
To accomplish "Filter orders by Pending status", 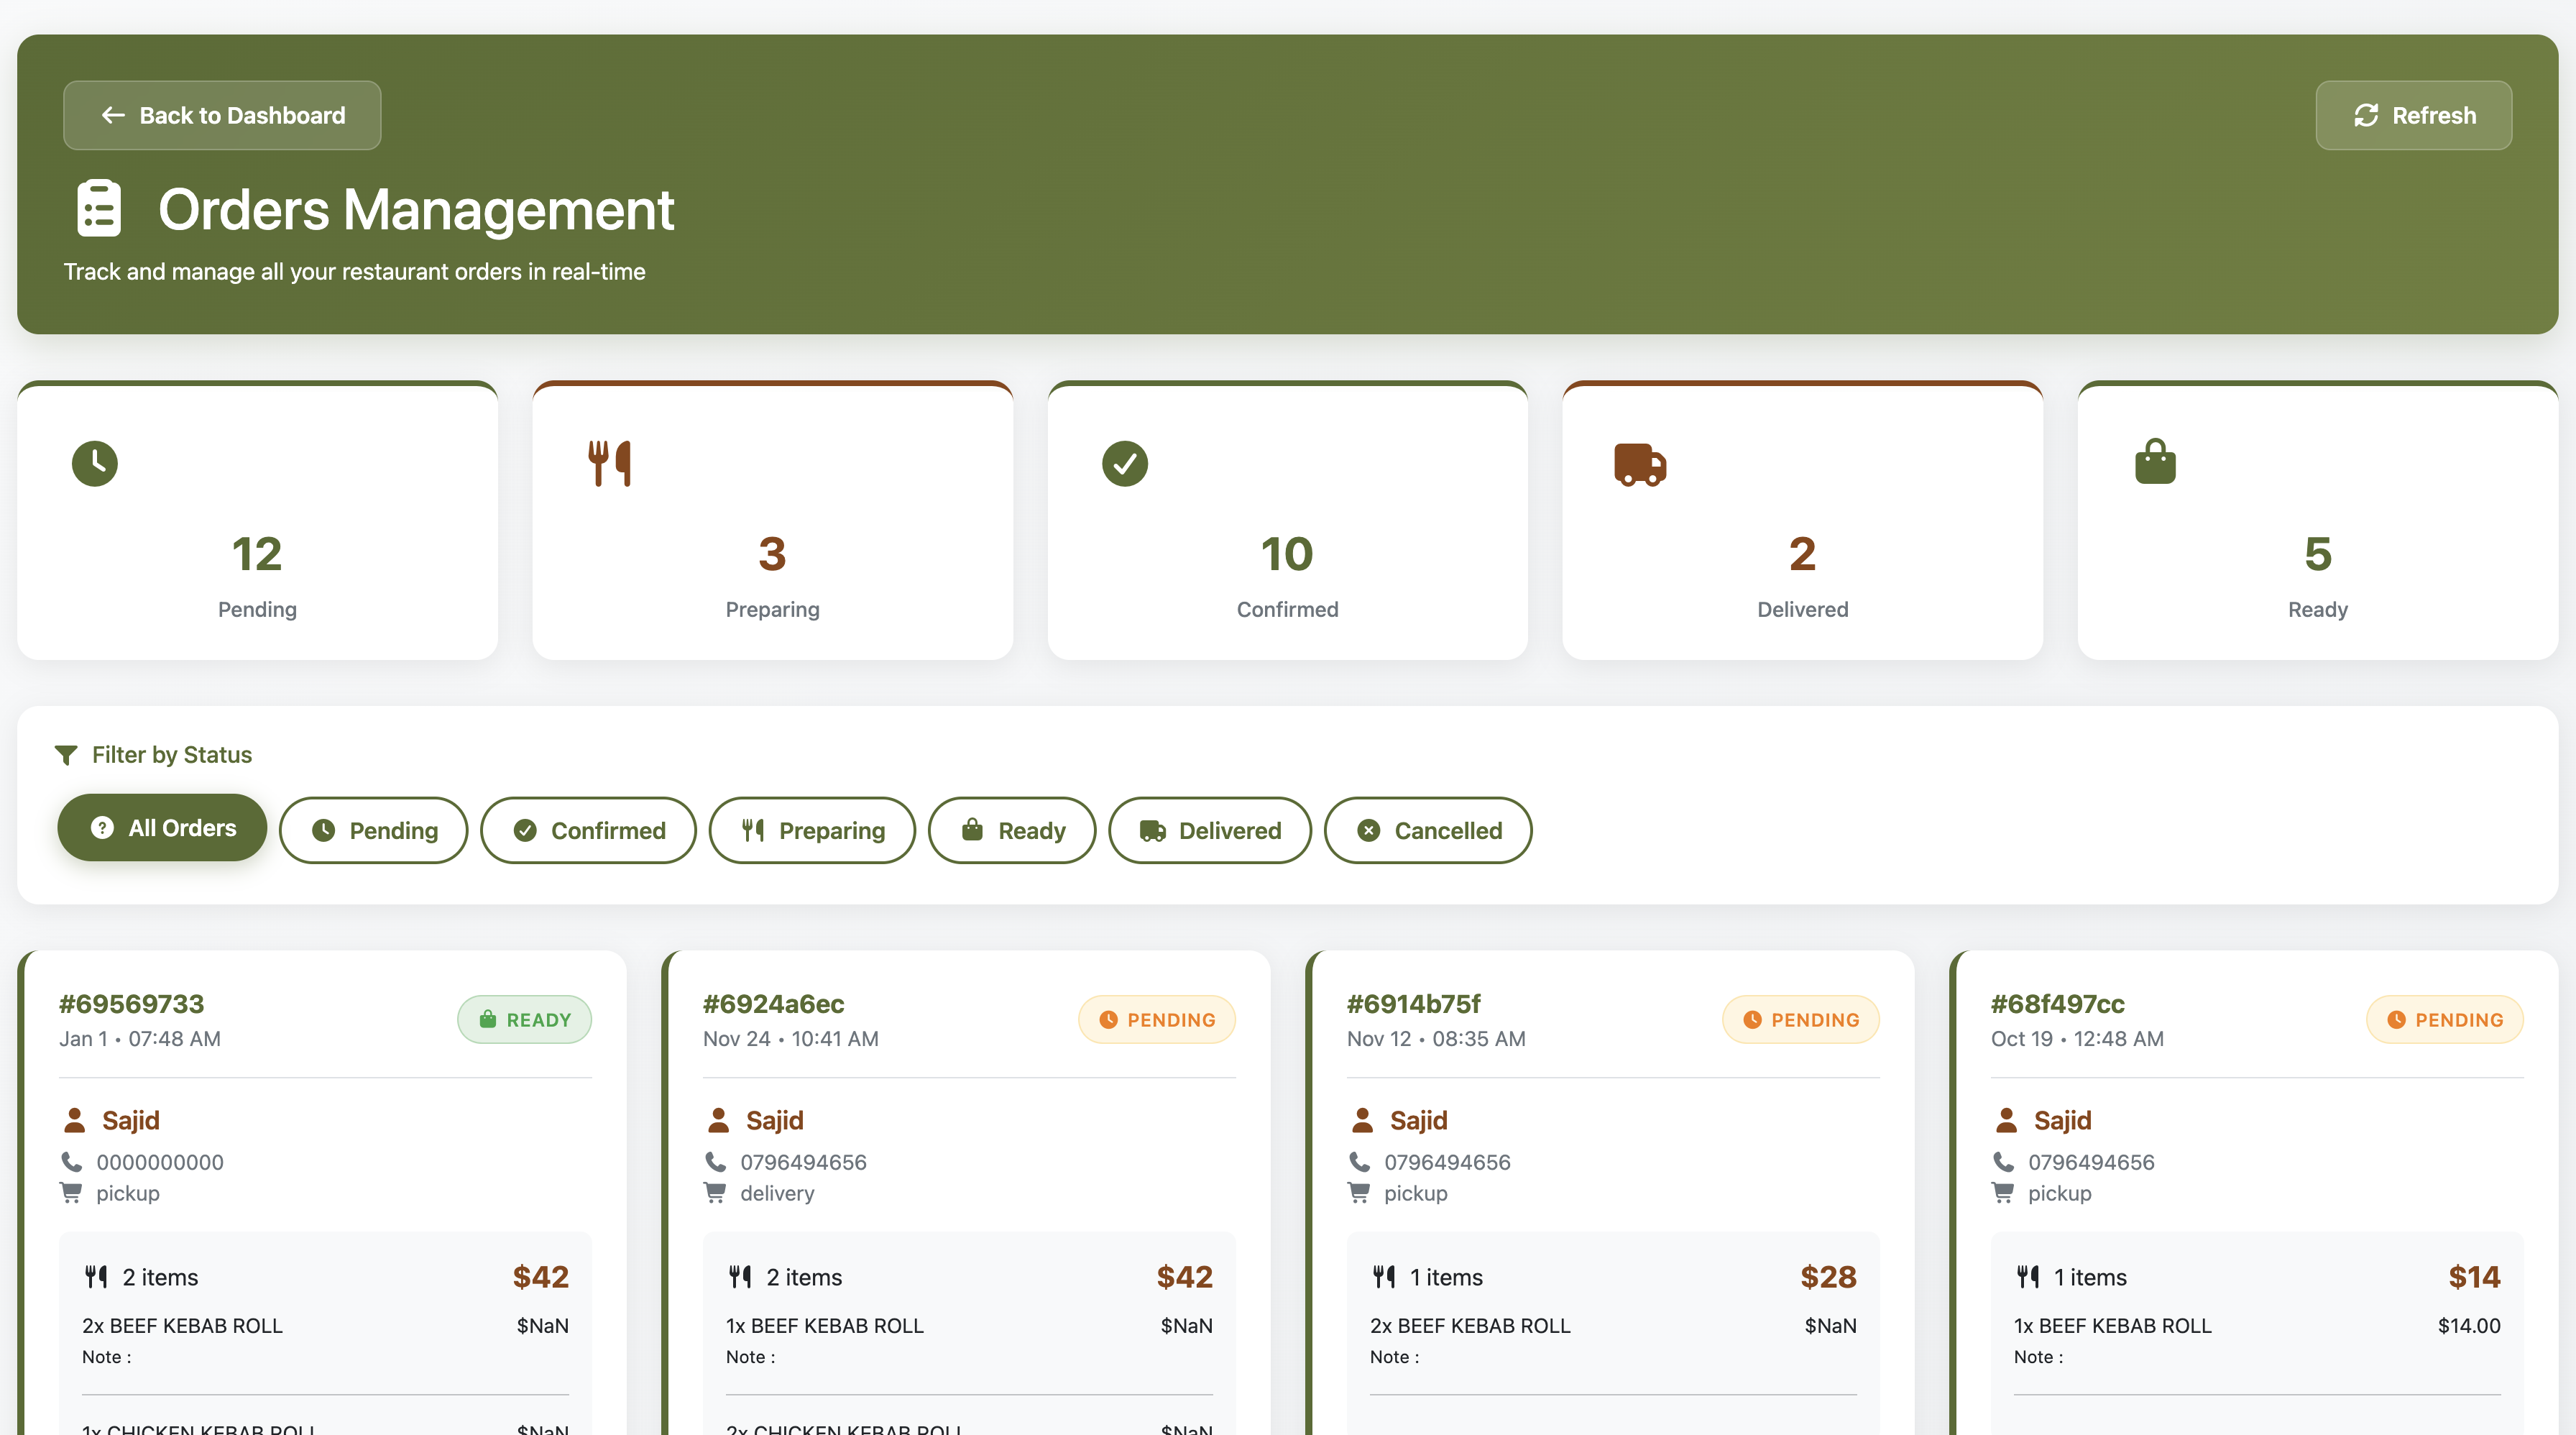I will click(374, 830).
